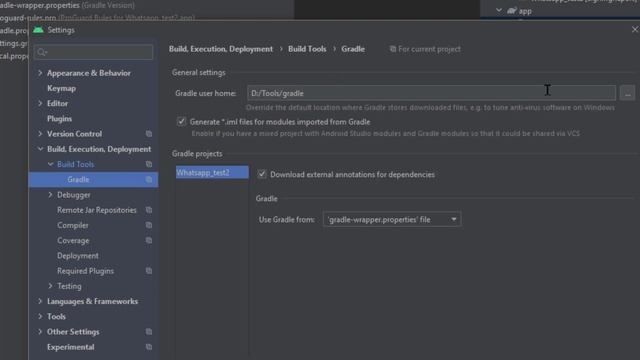Screen dimensions: 640x360
Task: Click into the settings search field
Action: tap(94, 52)
